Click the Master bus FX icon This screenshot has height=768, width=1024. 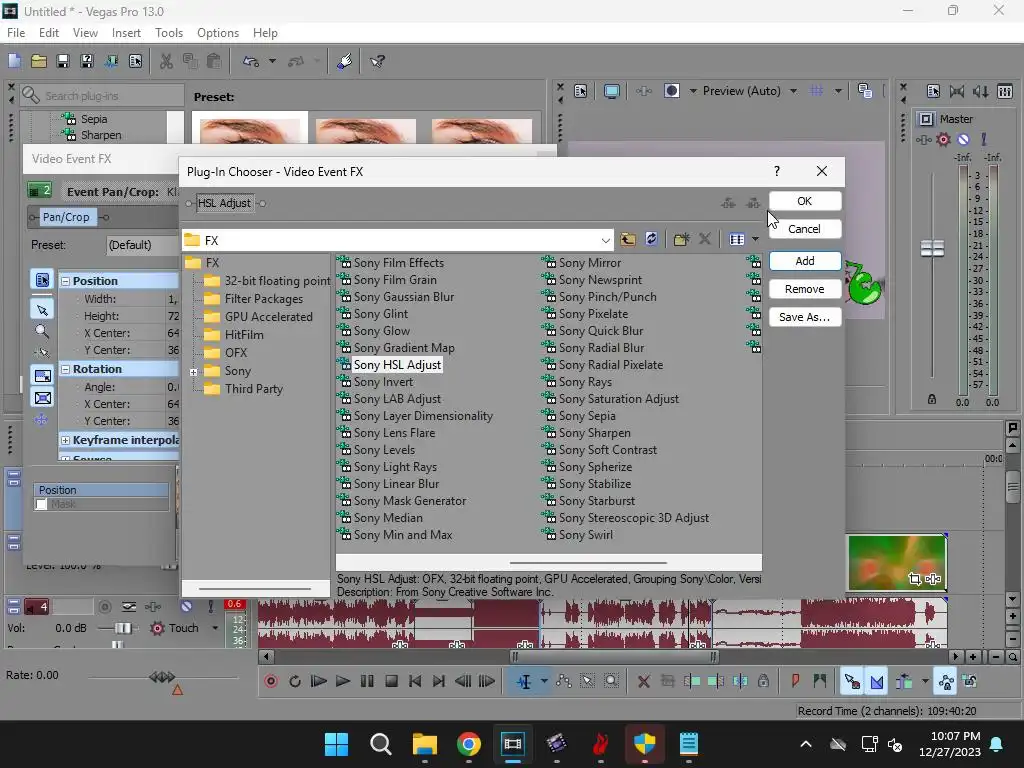pos(923,139)
